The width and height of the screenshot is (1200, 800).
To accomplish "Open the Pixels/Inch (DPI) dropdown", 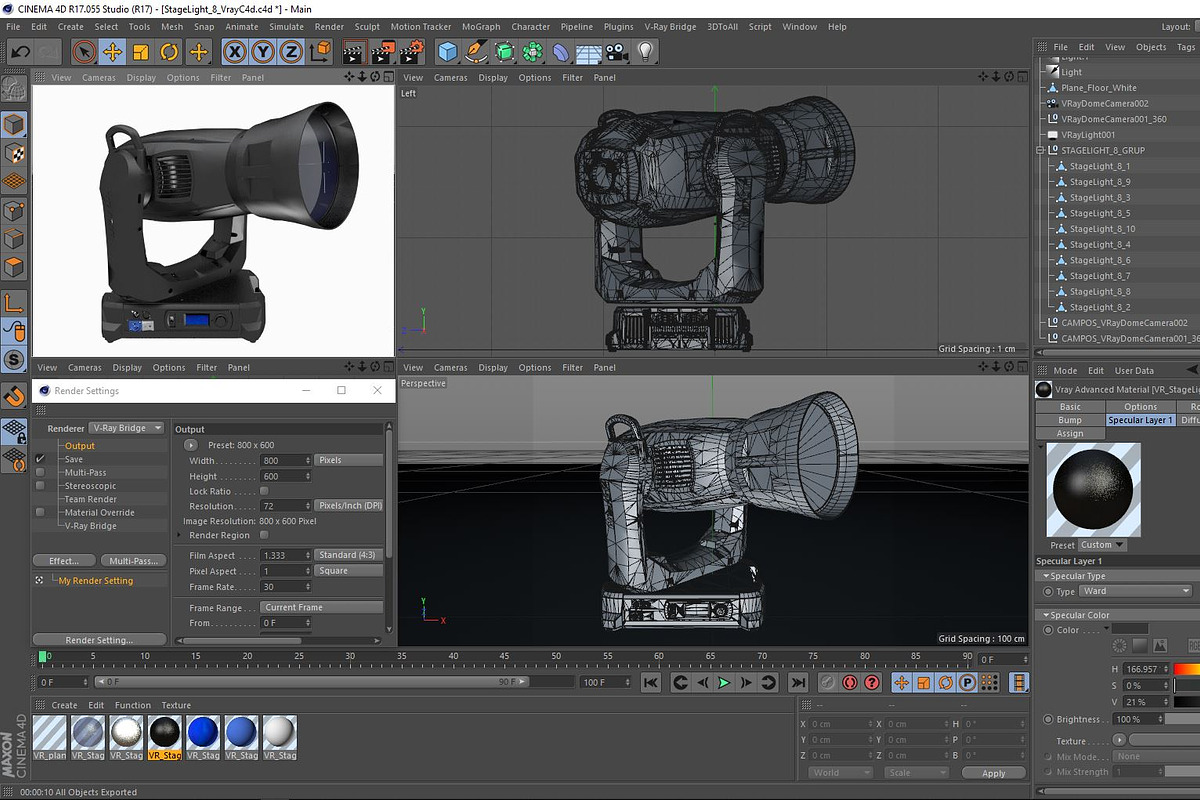I will tap(349, 506).
